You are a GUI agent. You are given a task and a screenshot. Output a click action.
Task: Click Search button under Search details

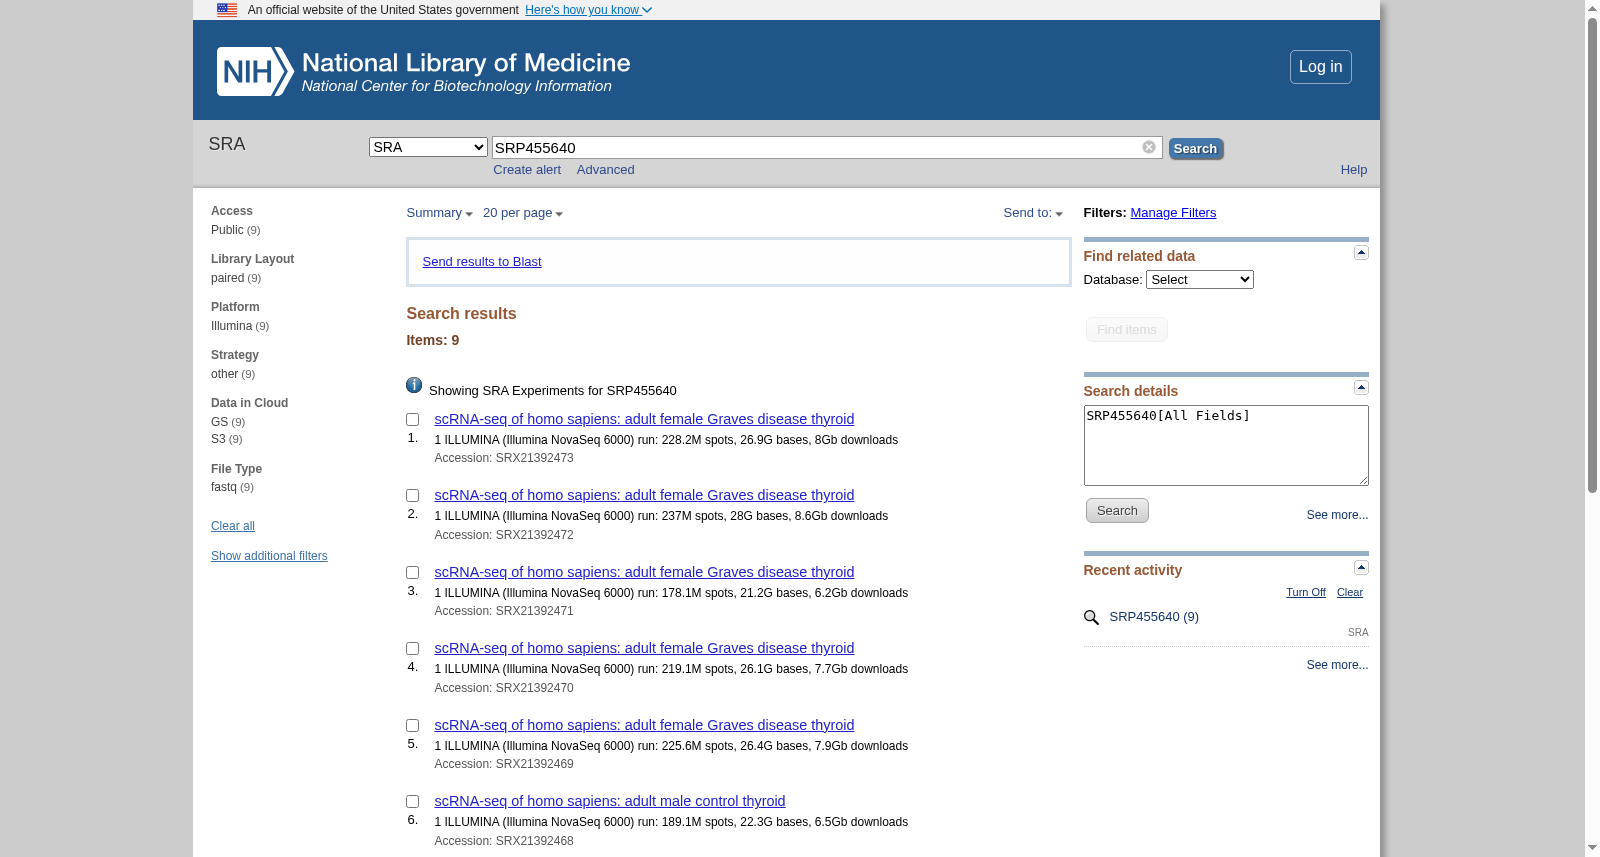click(1117, 511)
